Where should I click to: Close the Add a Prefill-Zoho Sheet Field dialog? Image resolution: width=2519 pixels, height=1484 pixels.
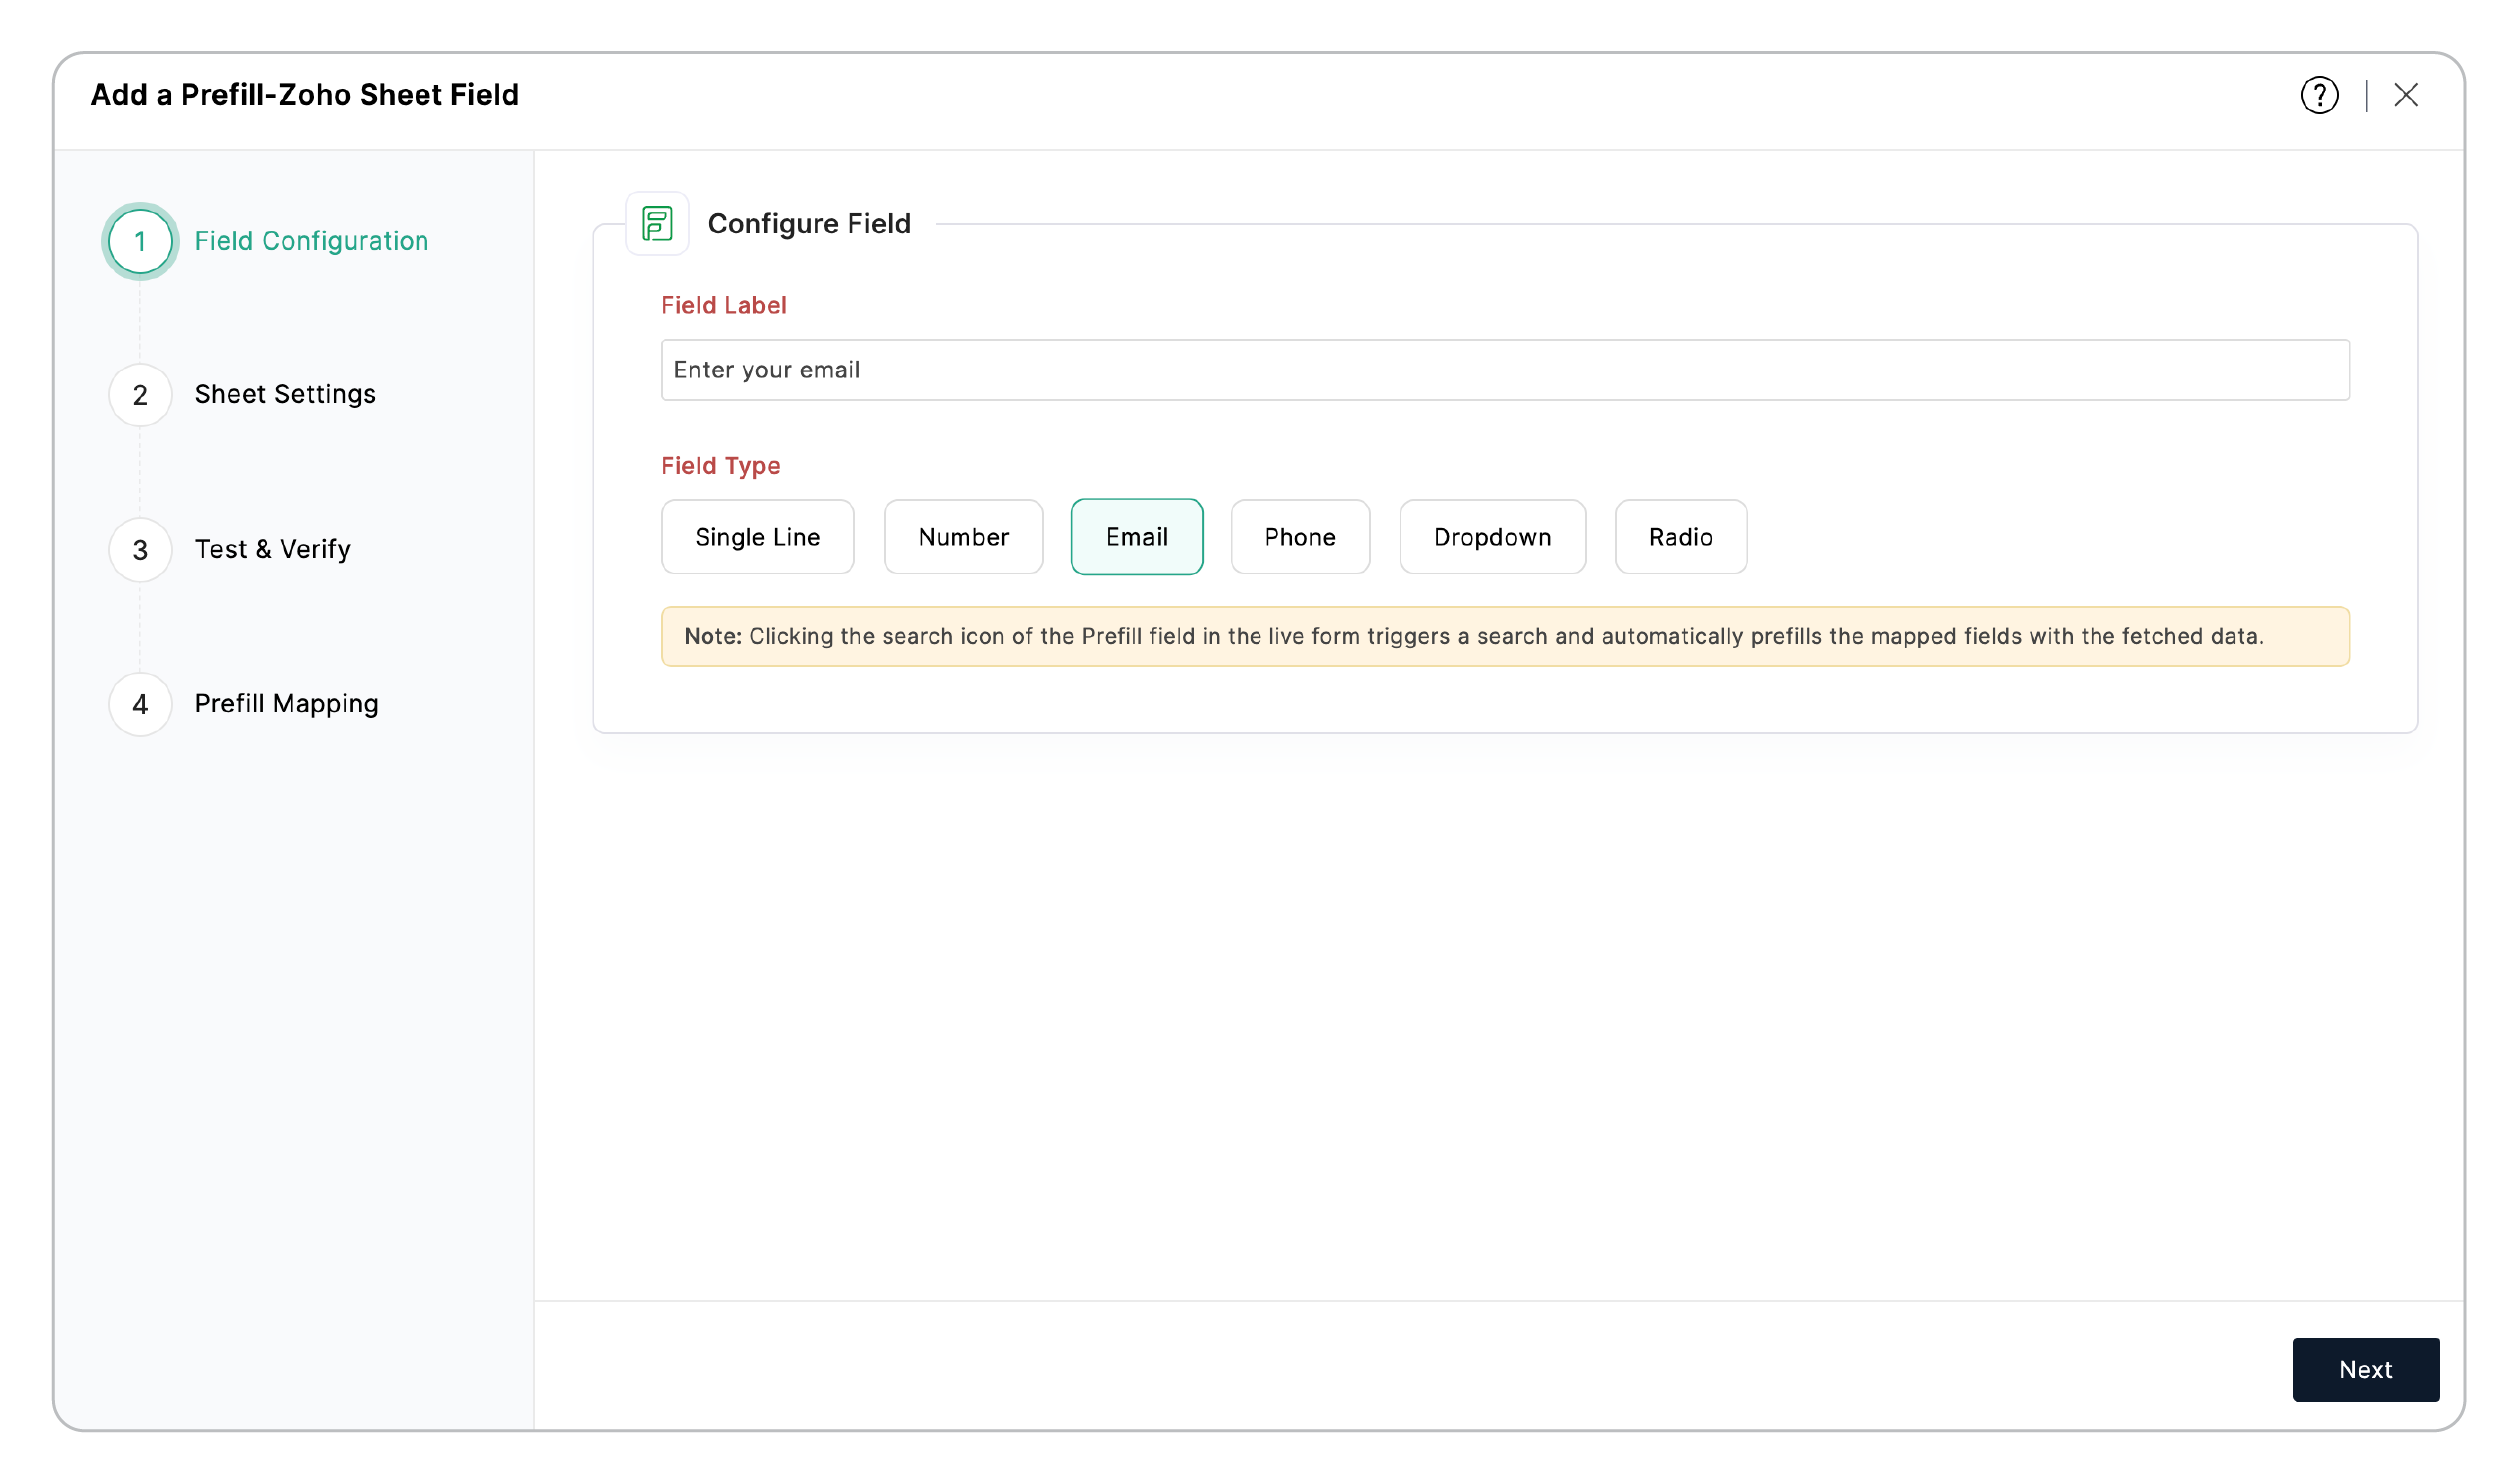[2405, 95]
